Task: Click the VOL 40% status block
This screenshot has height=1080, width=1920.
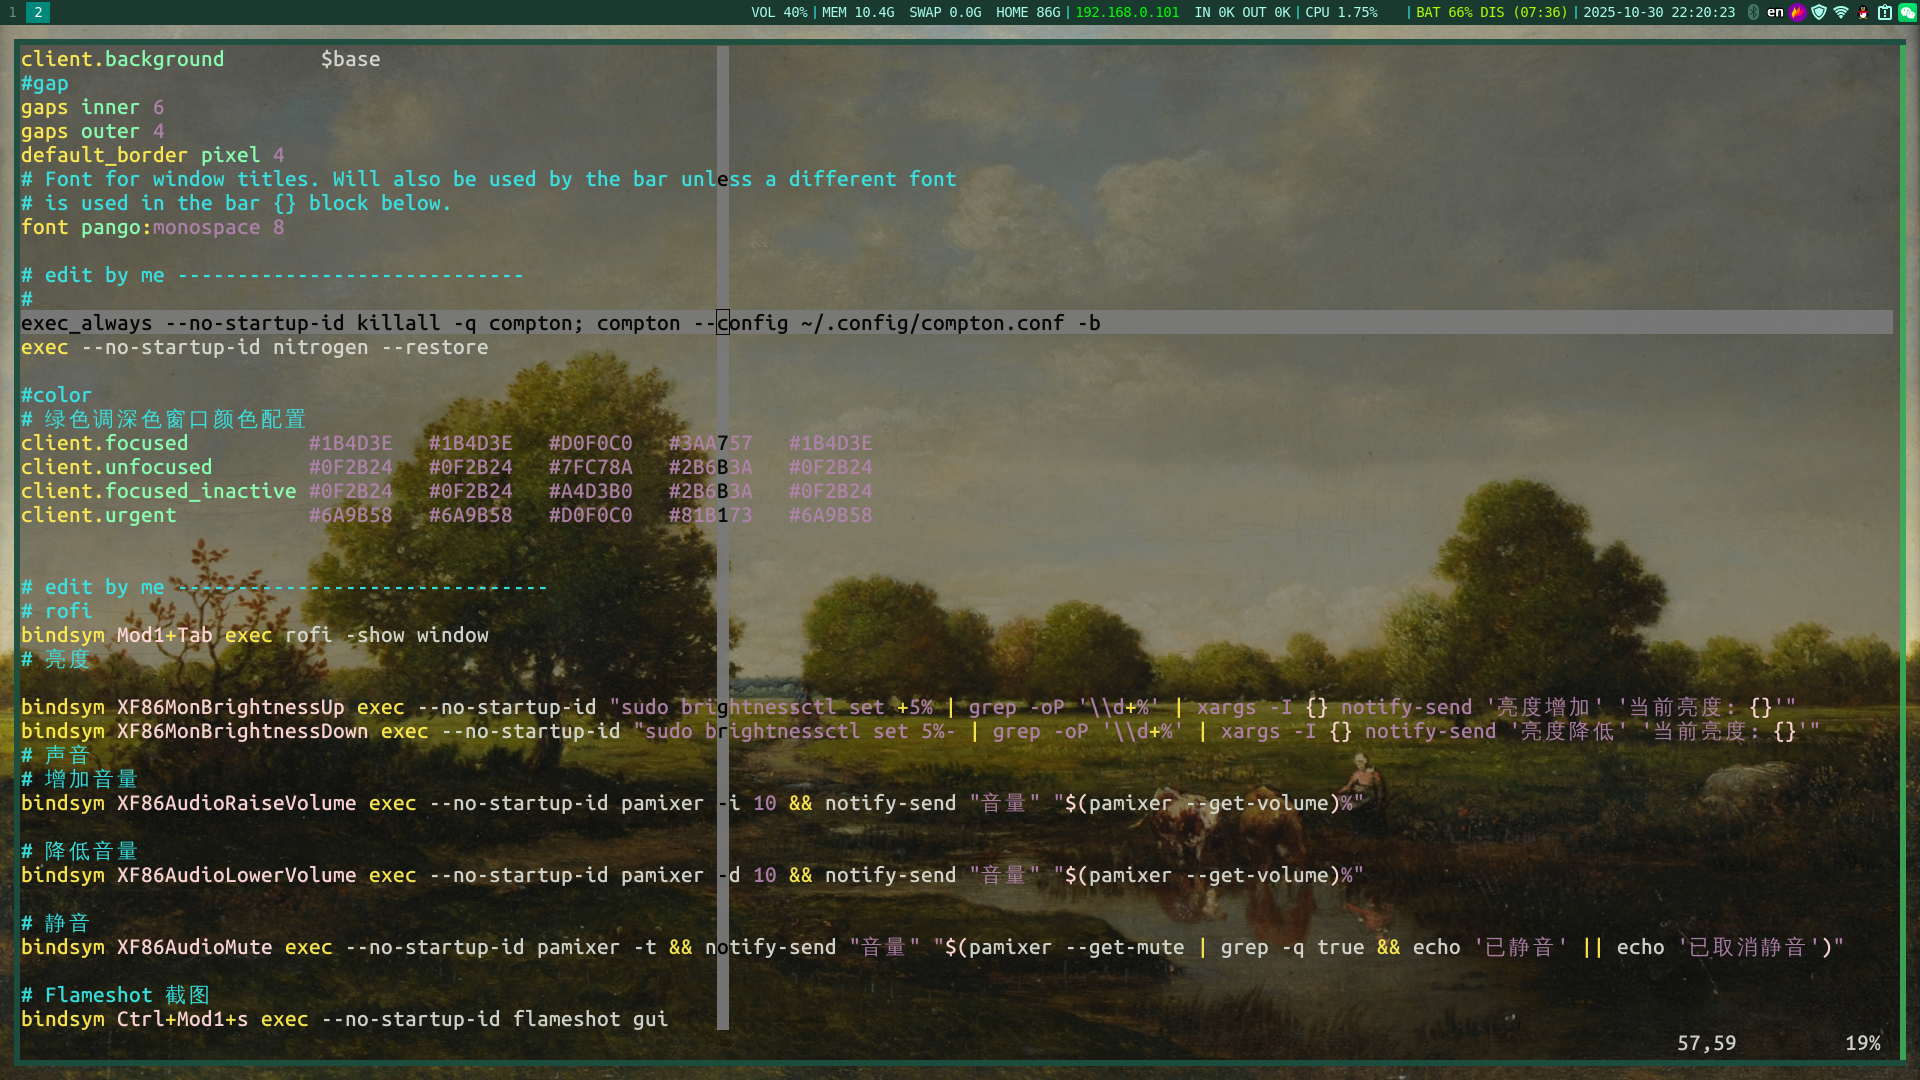Action: 779,12
